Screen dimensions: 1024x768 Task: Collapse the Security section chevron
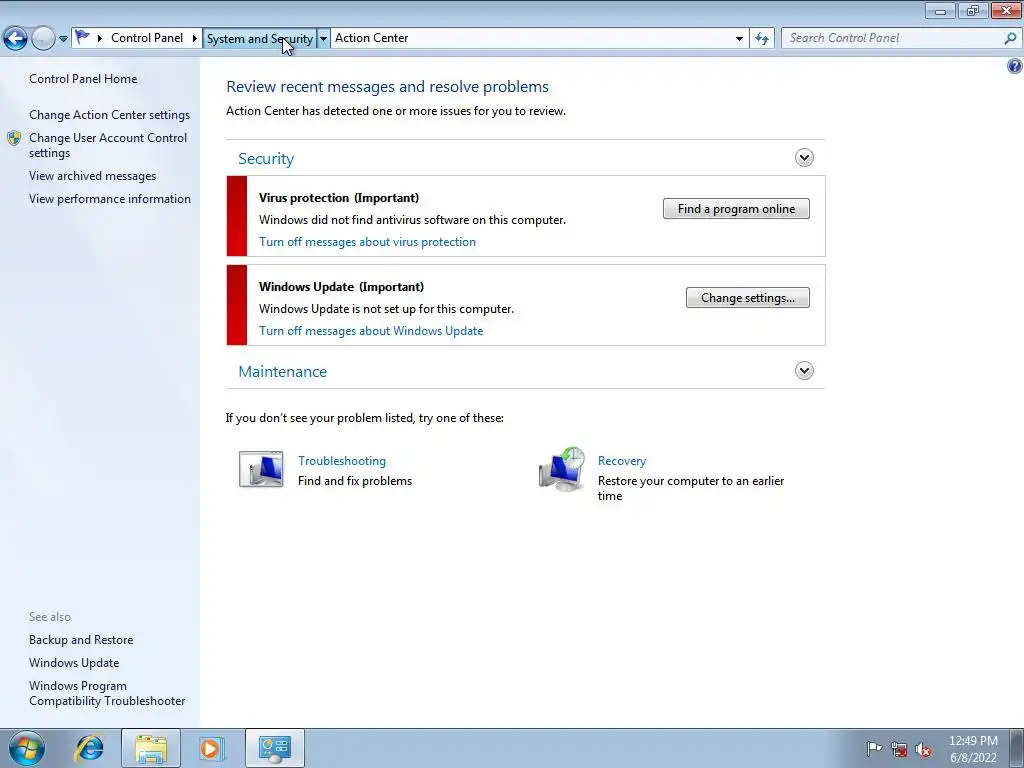tap(804, 157)
